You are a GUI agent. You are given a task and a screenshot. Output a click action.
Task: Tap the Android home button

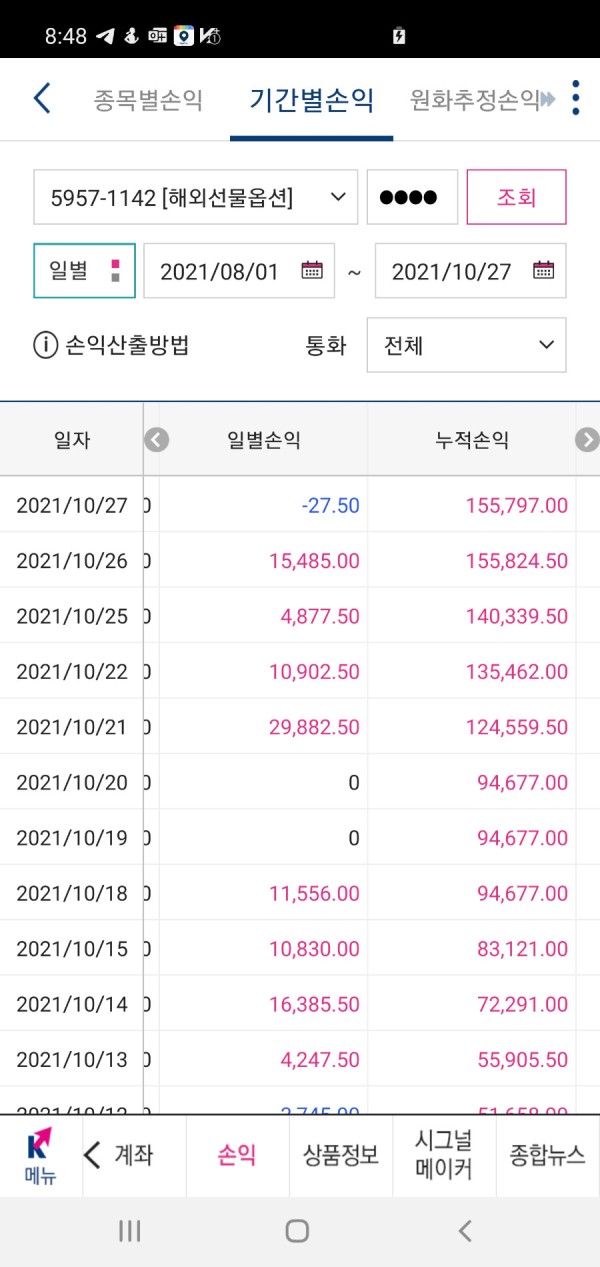(x=297, y=1231)
